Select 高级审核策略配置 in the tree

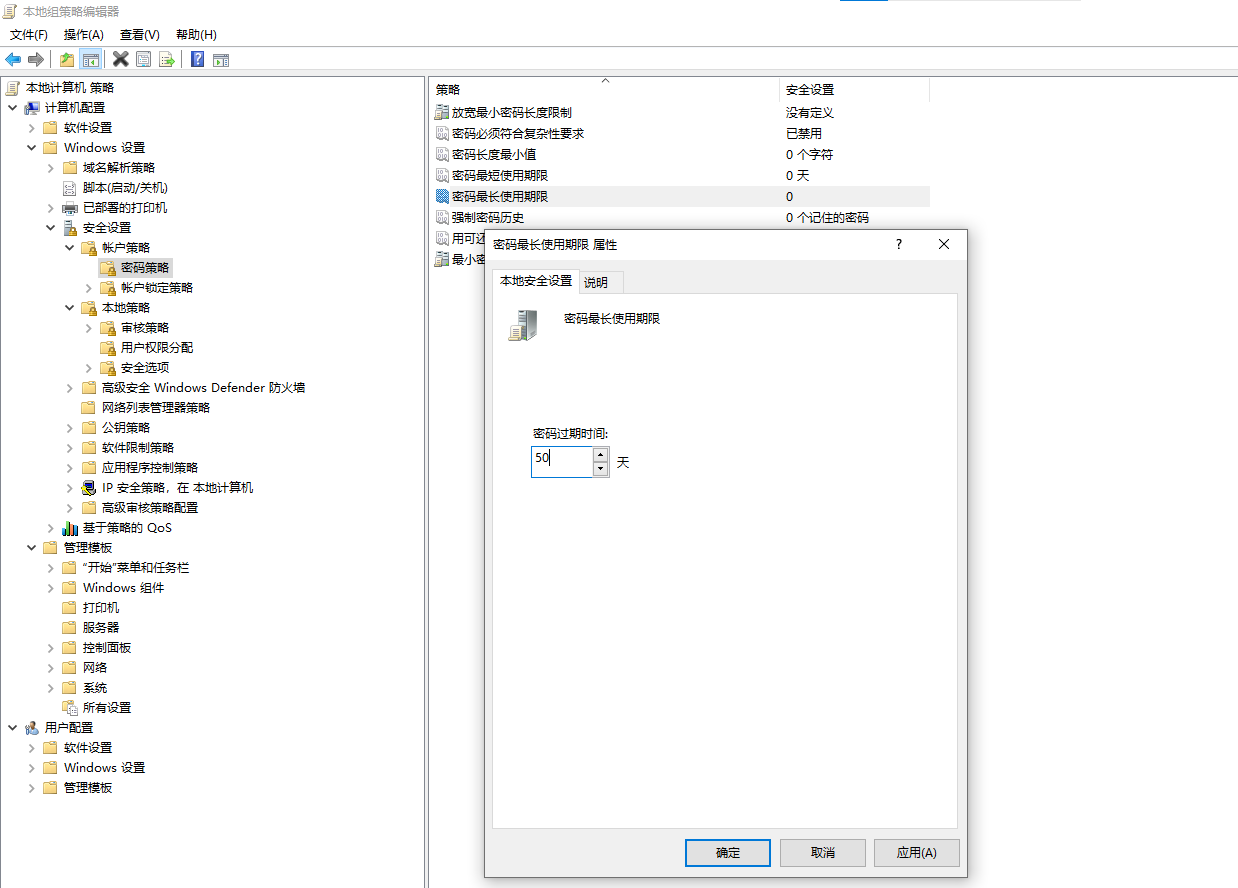(150, 507)
